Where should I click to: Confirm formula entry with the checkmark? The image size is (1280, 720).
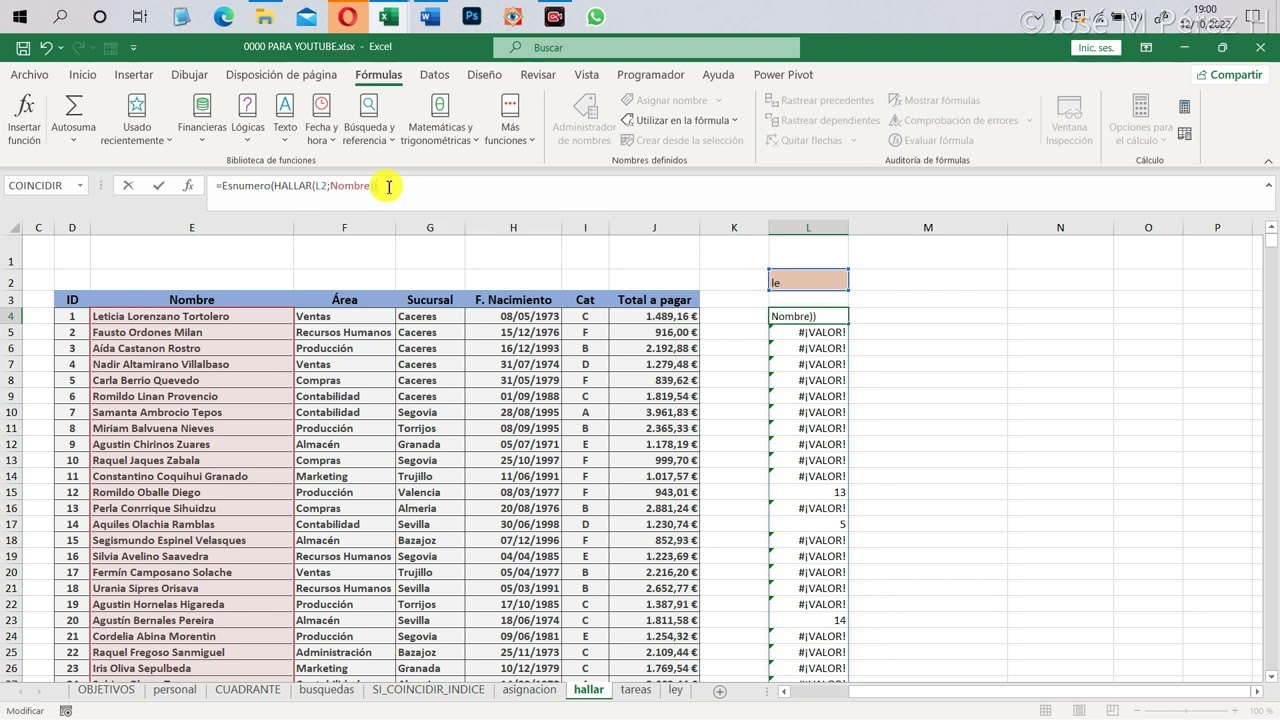[x=158, y=186]
